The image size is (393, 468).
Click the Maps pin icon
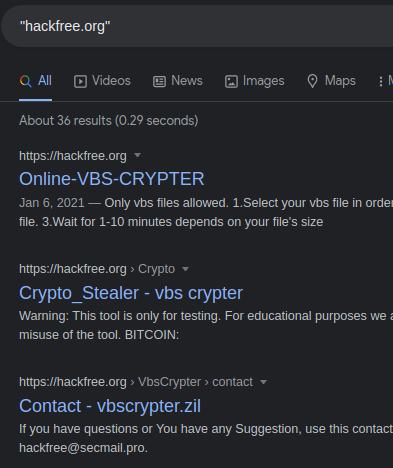pos(312,81)
